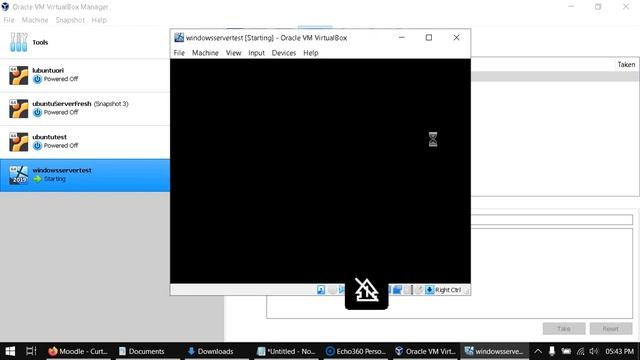This screenshot has width=640, height=360.
Task: Click the shared folders status bar icon
Action: pos(397,290)
